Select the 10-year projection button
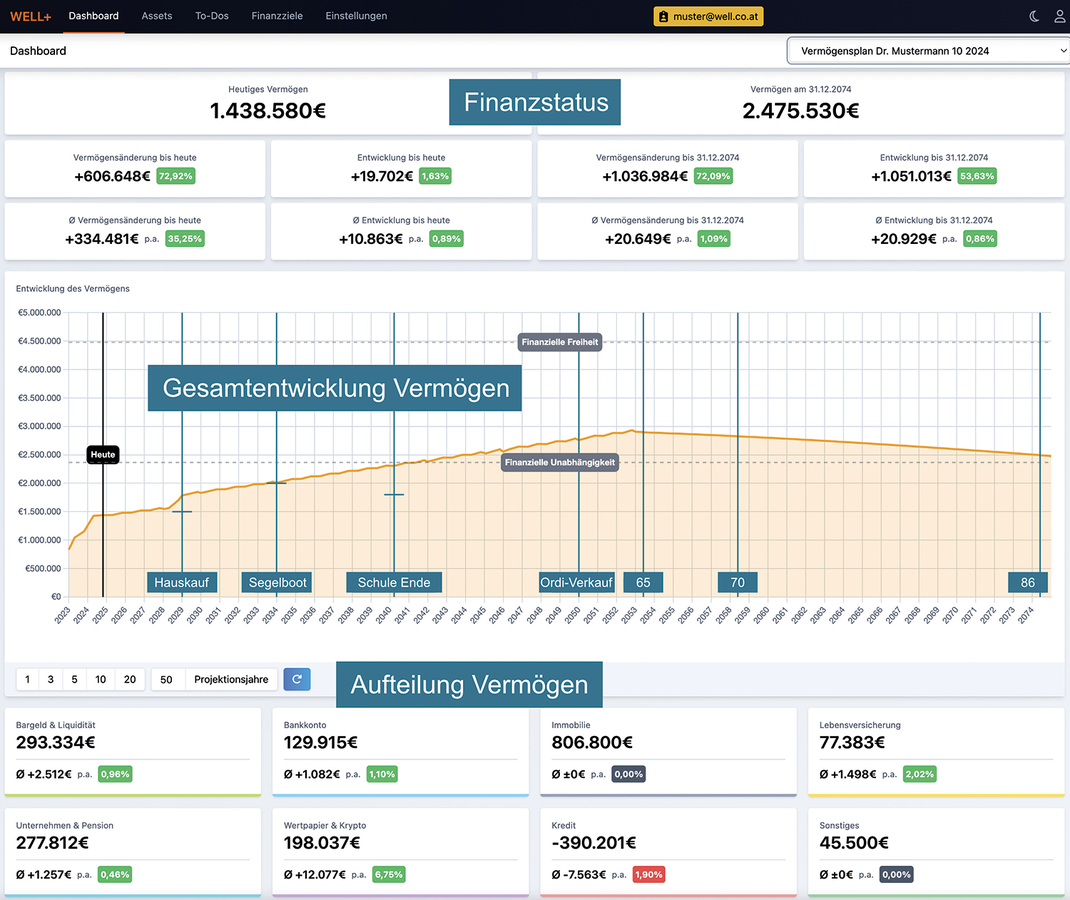The height and width of the screenshot is (900, 1070). 100,679
